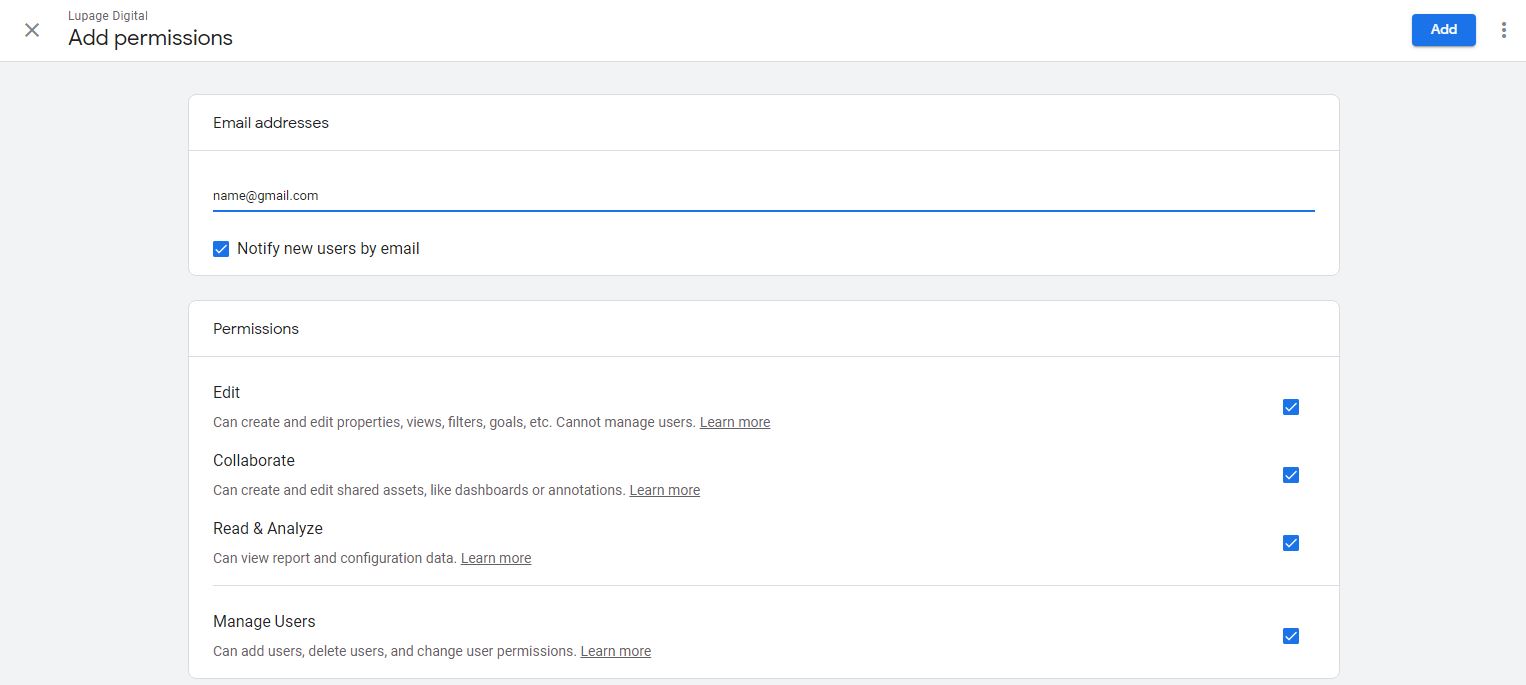Select the Email addresses section header

click(x=270, y=122)
